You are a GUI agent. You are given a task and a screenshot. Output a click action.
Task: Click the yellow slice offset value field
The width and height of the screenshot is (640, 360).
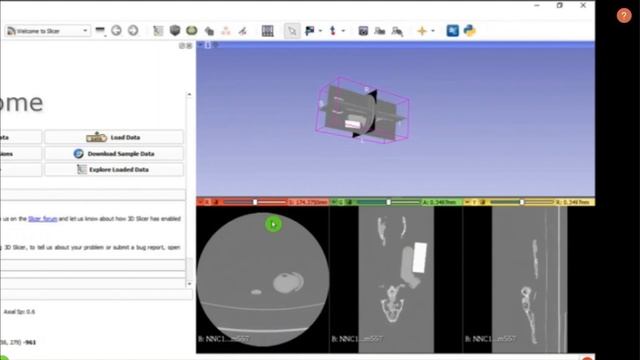click(574, 202)
